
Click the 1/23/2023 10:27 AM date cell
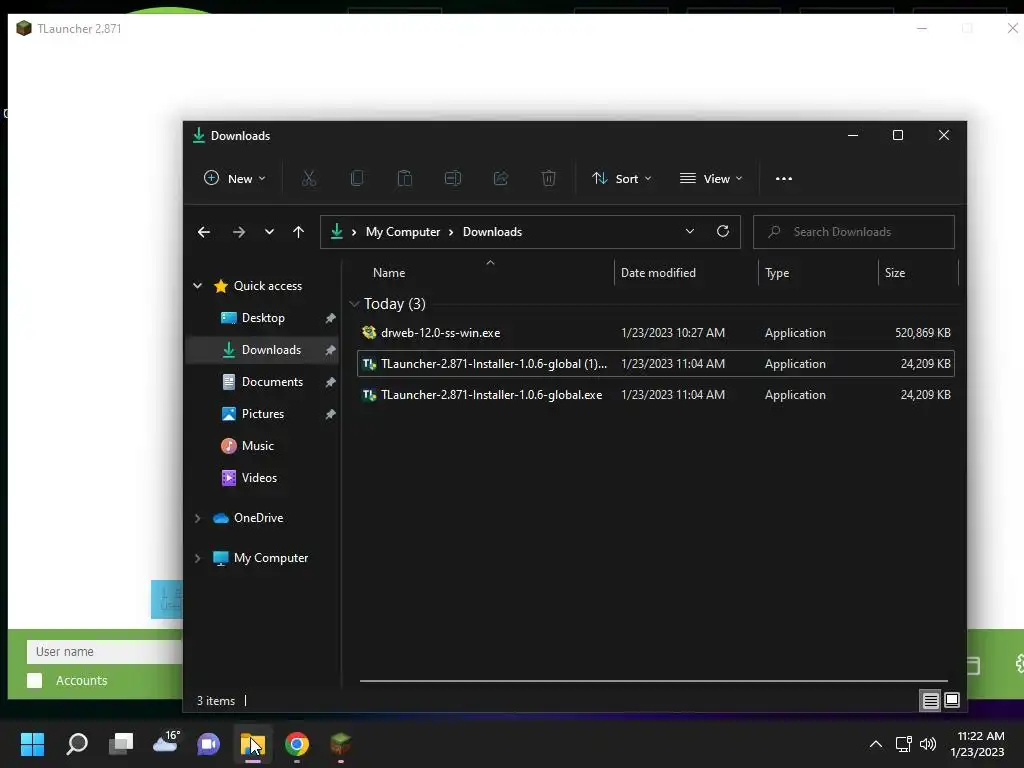click(x=673, y=333)
